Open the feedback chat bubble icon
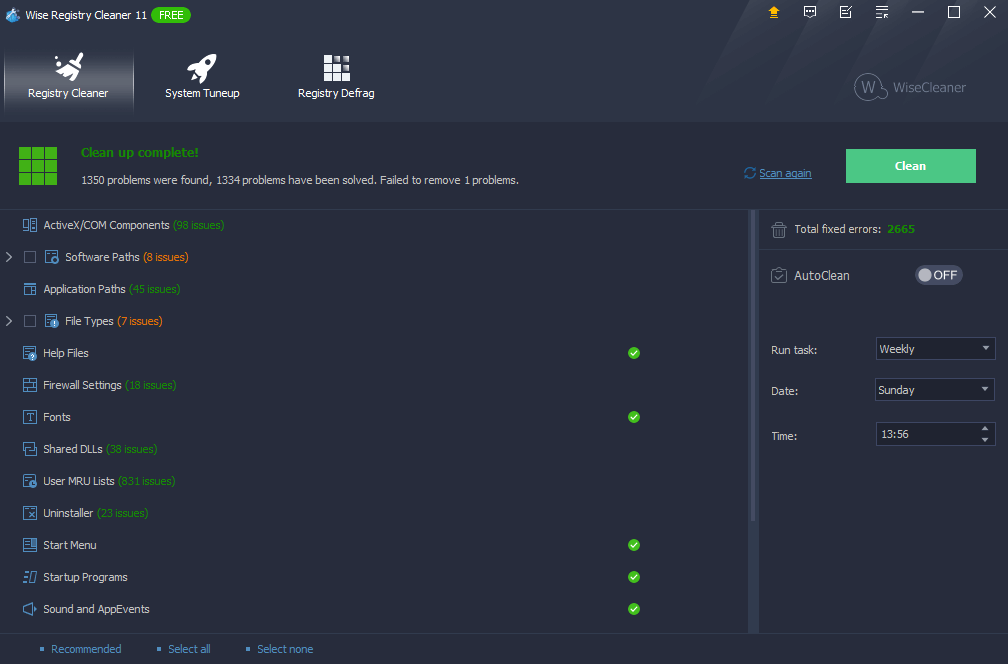 (x=810, y=12)
